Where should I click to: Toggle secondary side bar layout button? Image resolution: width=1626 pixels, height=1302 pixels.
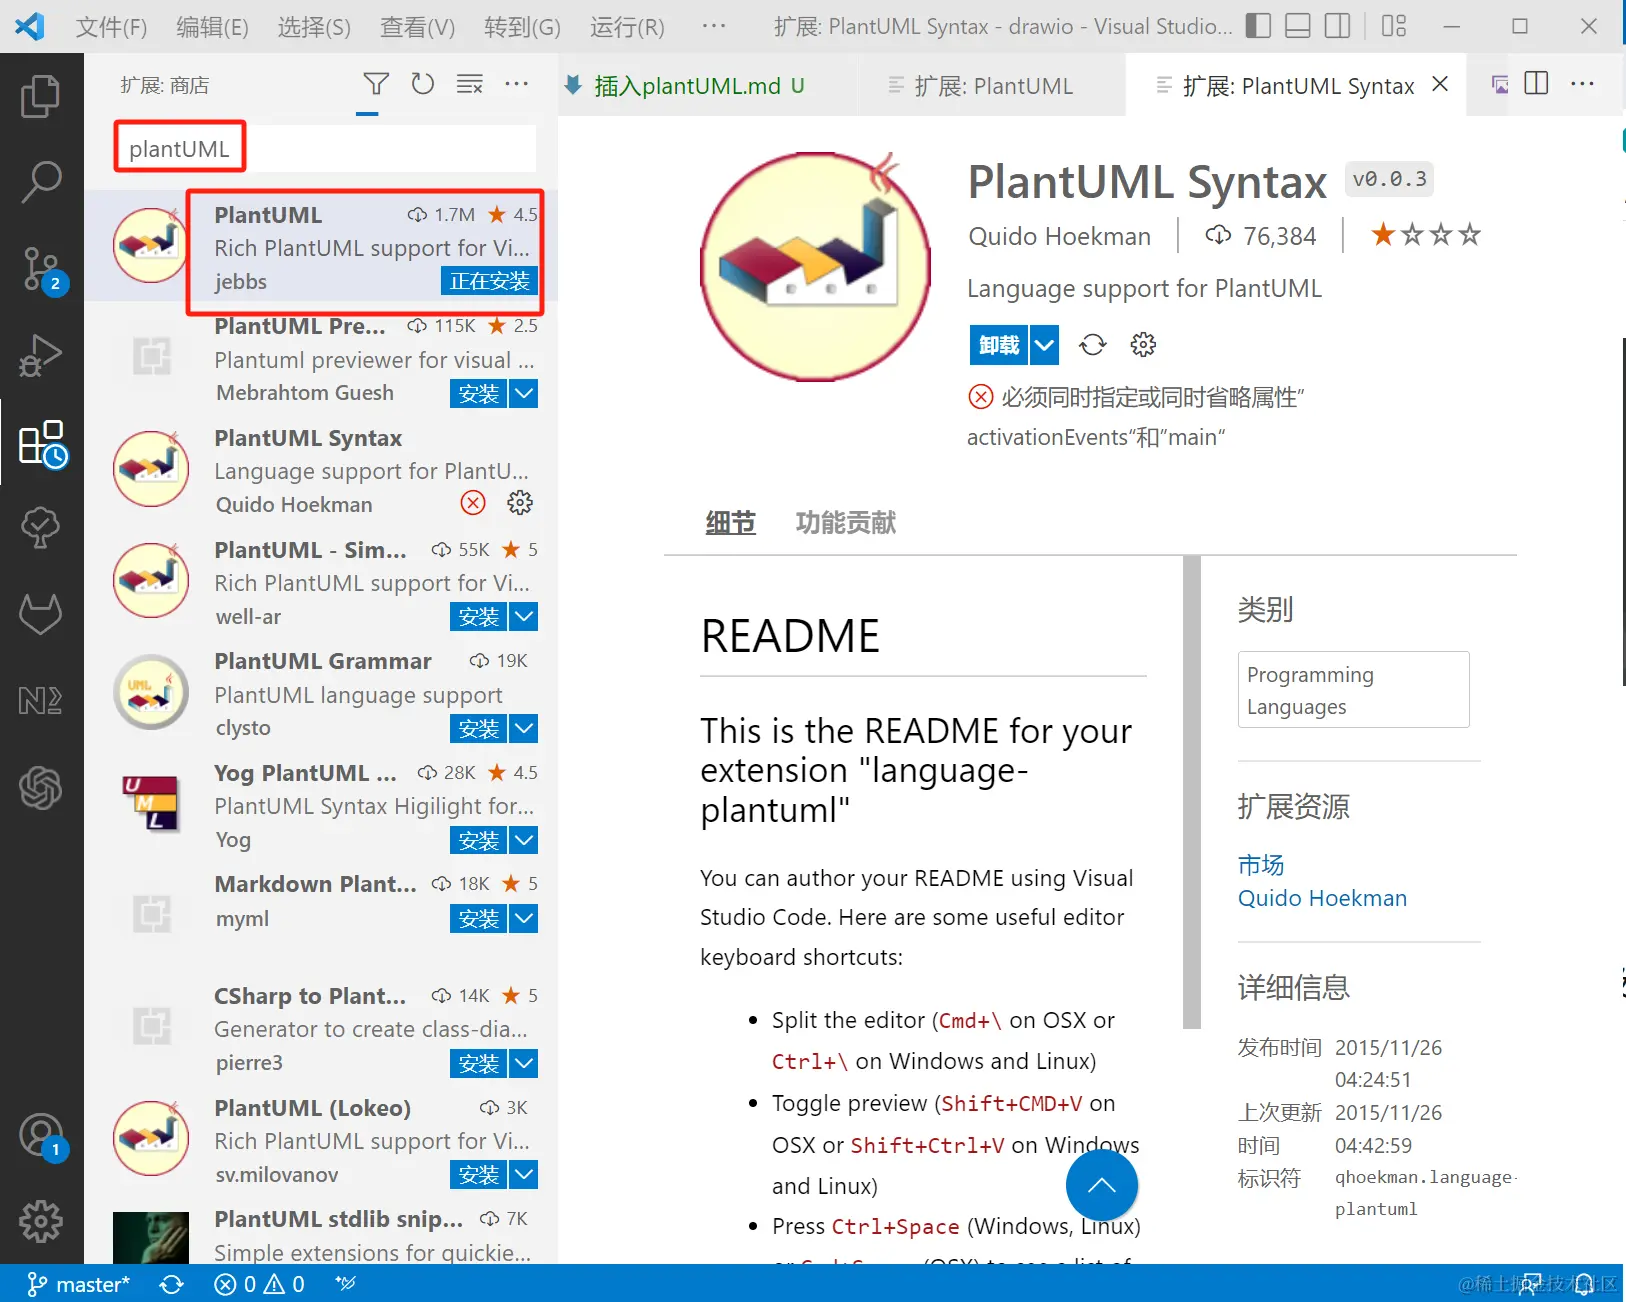[1337, 26]
